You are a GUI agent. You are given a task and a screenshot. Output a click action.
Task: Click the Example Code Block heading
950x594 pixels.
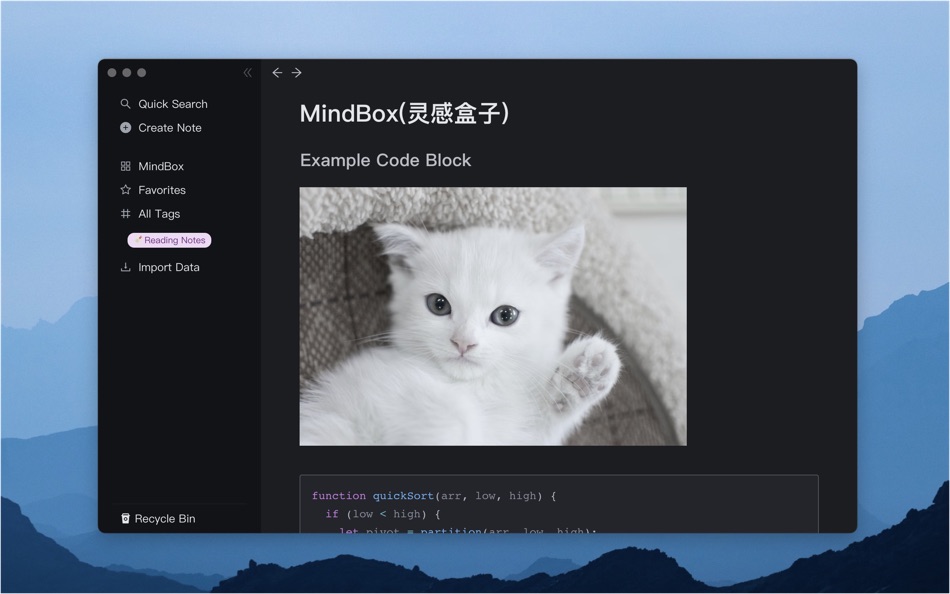(x=385, y=160)
